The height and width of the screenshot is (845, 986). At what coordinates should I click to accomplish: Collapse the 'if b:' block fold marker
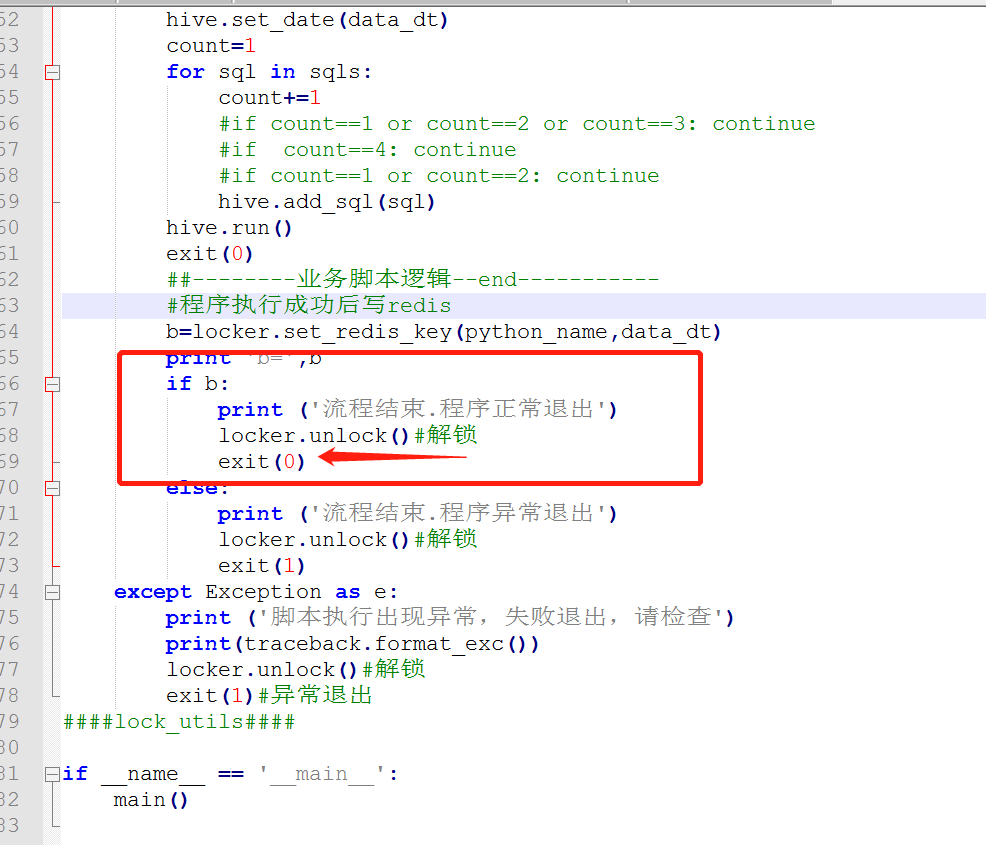coord(53,385)
